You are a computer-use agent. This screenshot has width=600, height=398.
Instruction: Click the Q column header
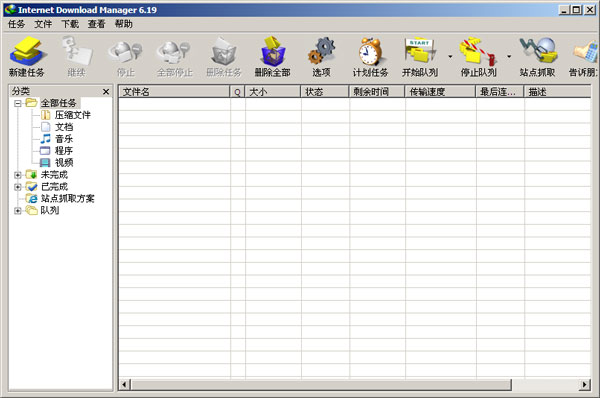click(237, 92)
